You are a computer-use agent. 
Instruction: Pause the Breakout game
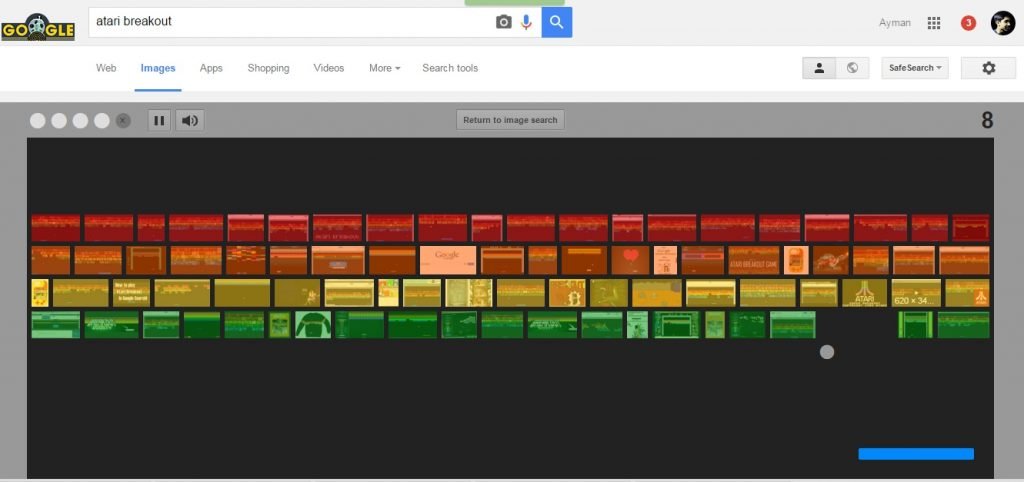pos(159,120)
